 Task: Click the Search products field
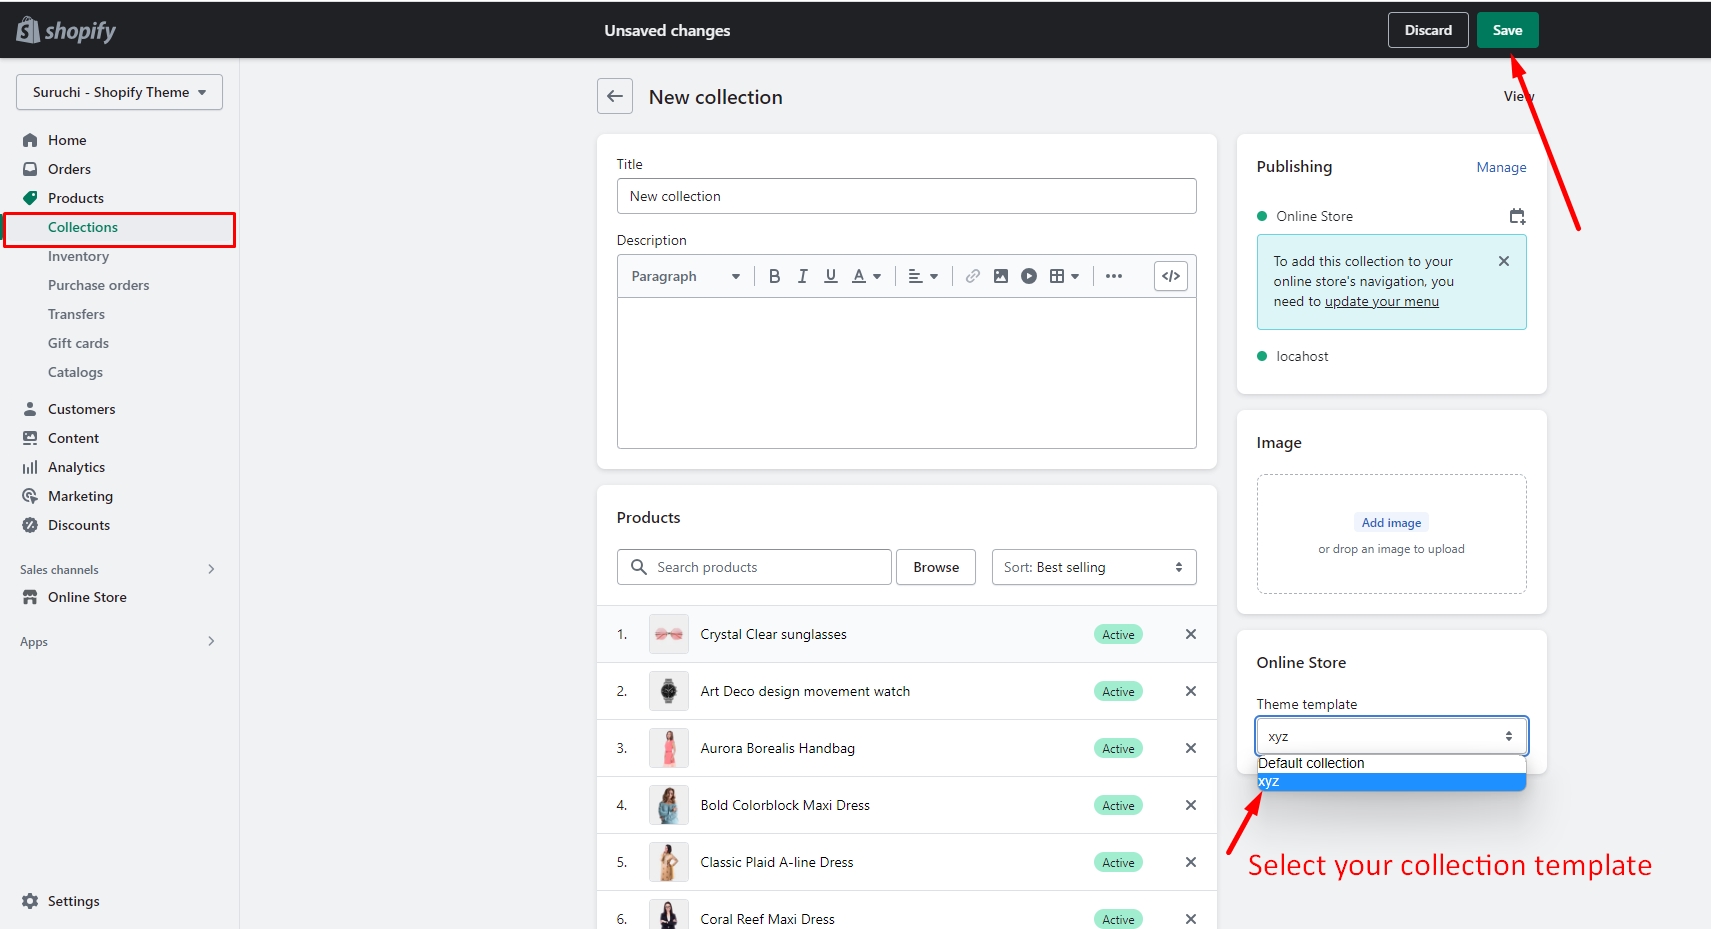[x=767, y=567]
